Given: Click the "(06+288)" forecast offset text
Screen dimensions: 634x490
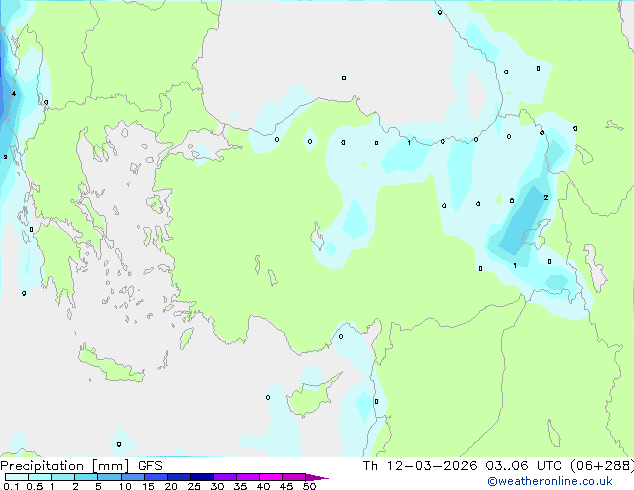Looking at the screenshot, I should (x=602, y=466).
